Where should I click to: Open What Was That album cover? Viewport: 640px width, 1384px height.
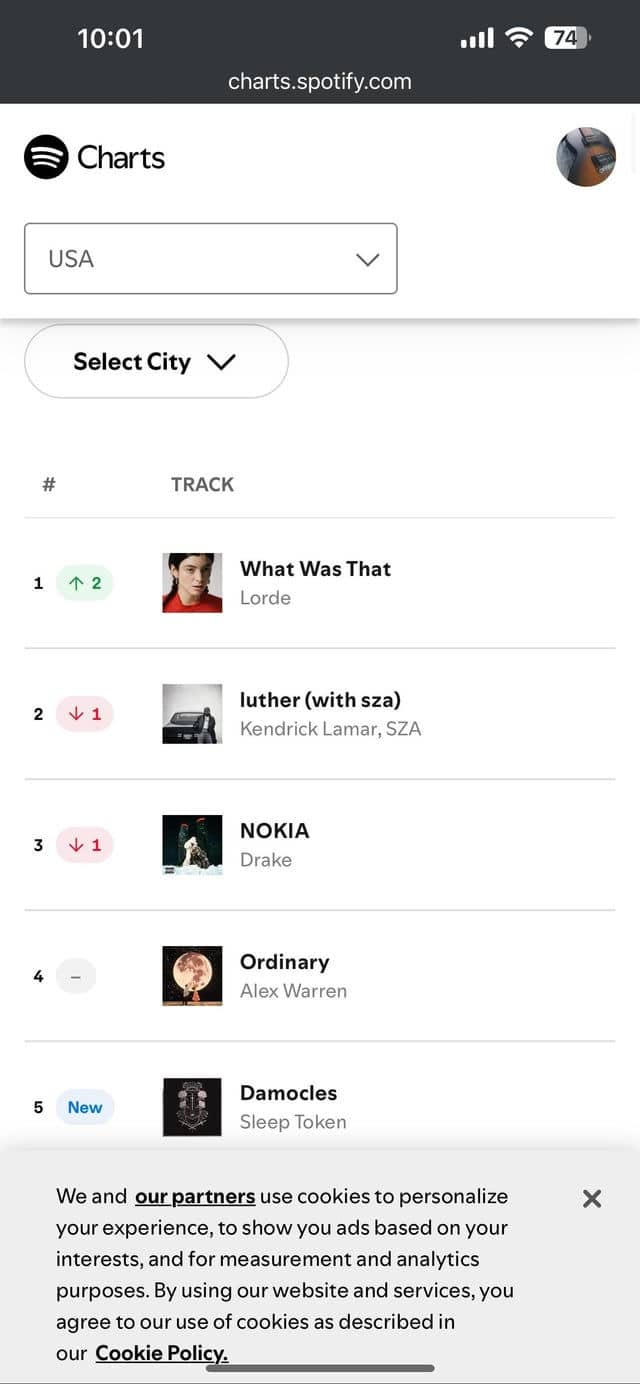(x=192, y=583)
